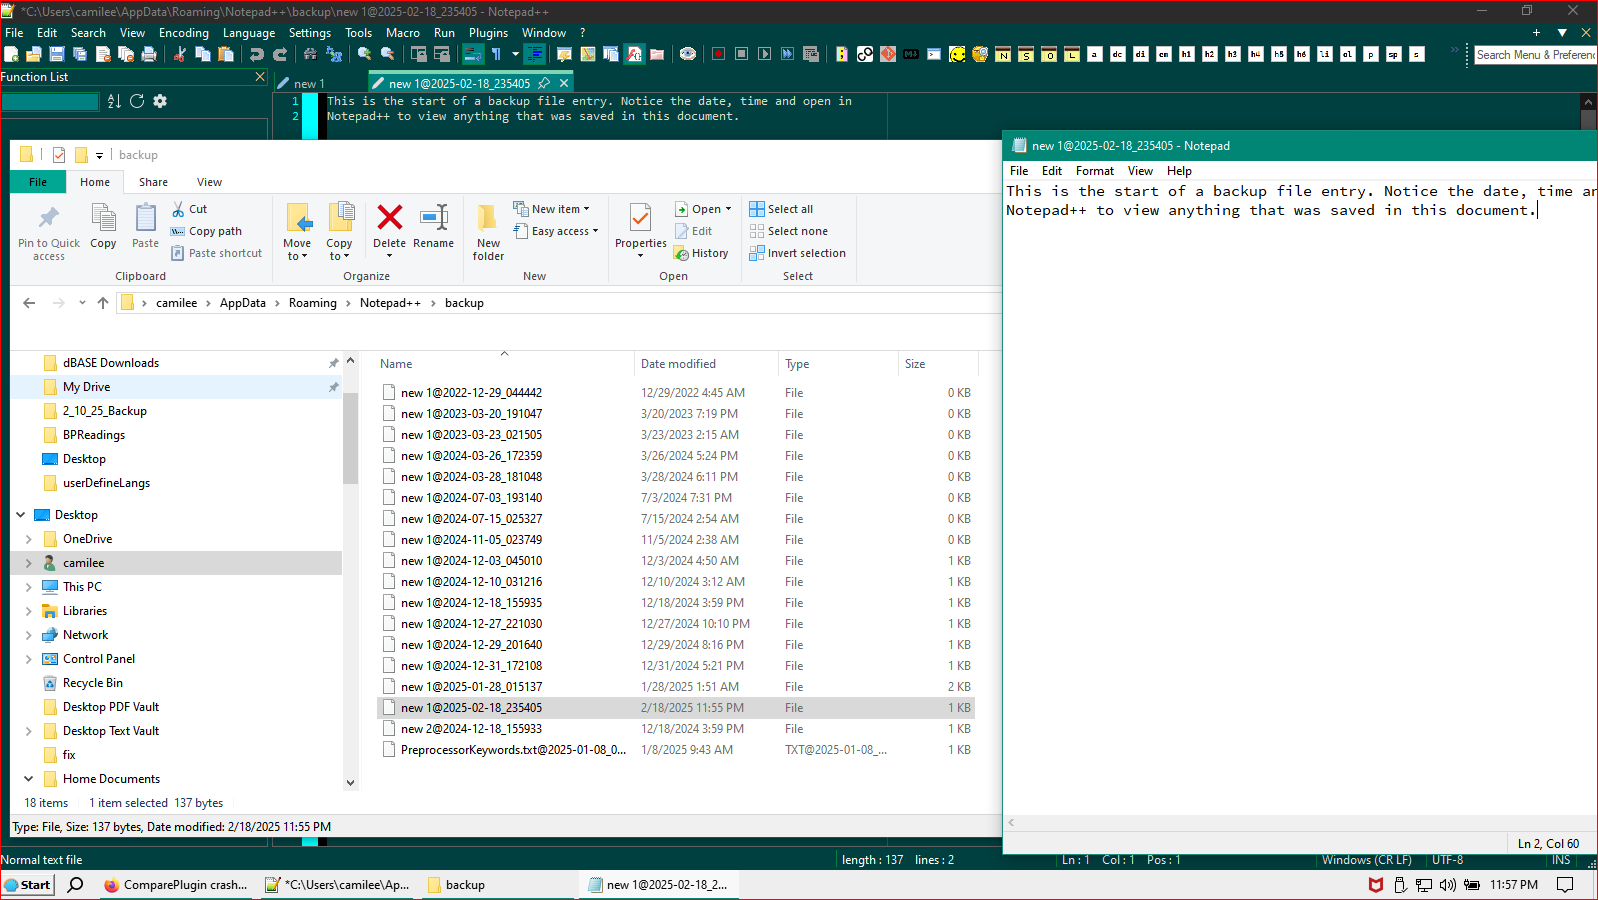Click the yellow smiley face toolbar icon
1598x900 pixels.
[x=957, y=54]
